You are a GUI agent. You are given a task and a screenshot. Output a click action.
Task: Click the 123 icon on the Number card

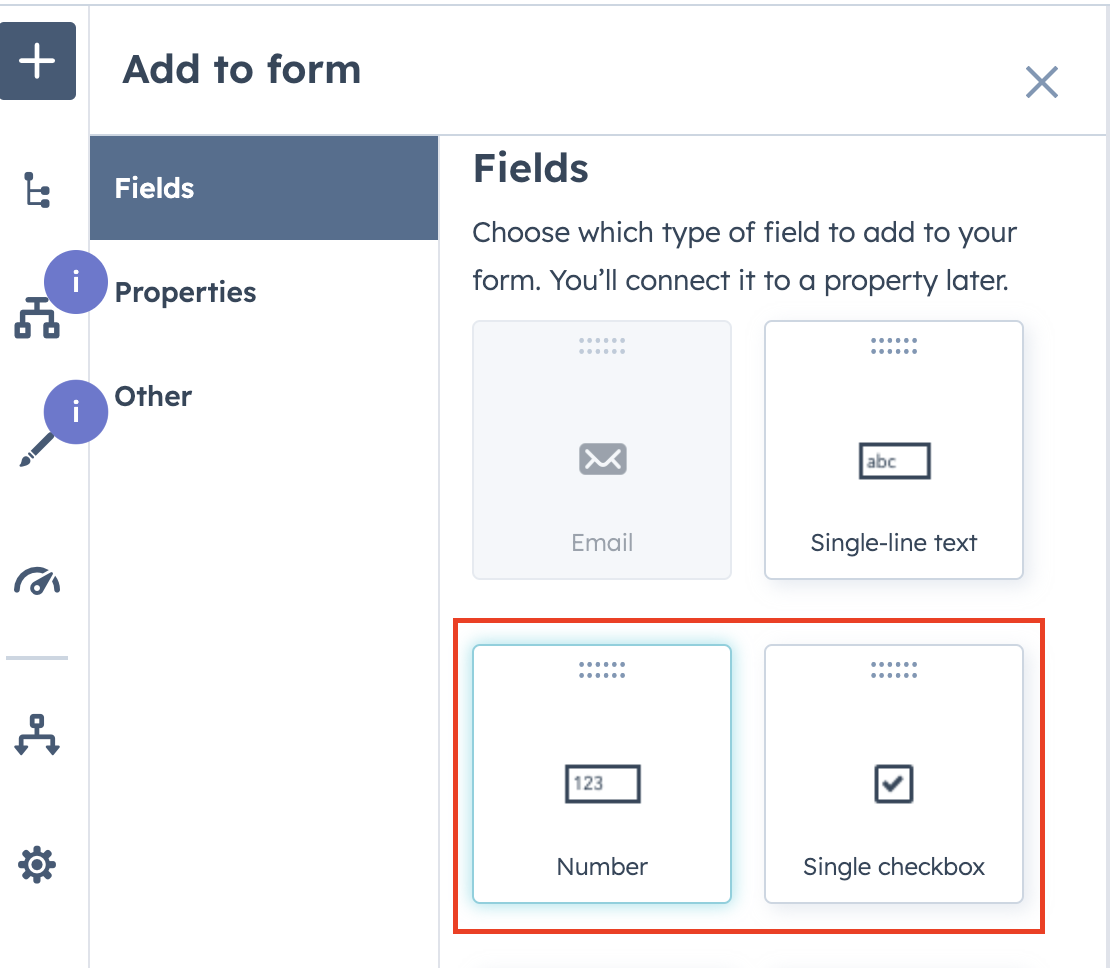pyautogui.click(x=601, y=784)
